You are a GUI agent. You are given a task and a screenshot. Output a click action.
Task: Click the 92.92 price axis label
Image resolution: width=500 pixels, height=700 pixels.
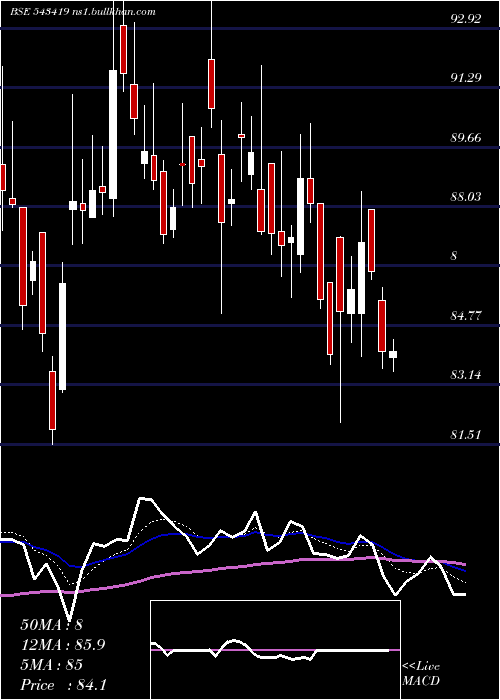click(466, 19)
